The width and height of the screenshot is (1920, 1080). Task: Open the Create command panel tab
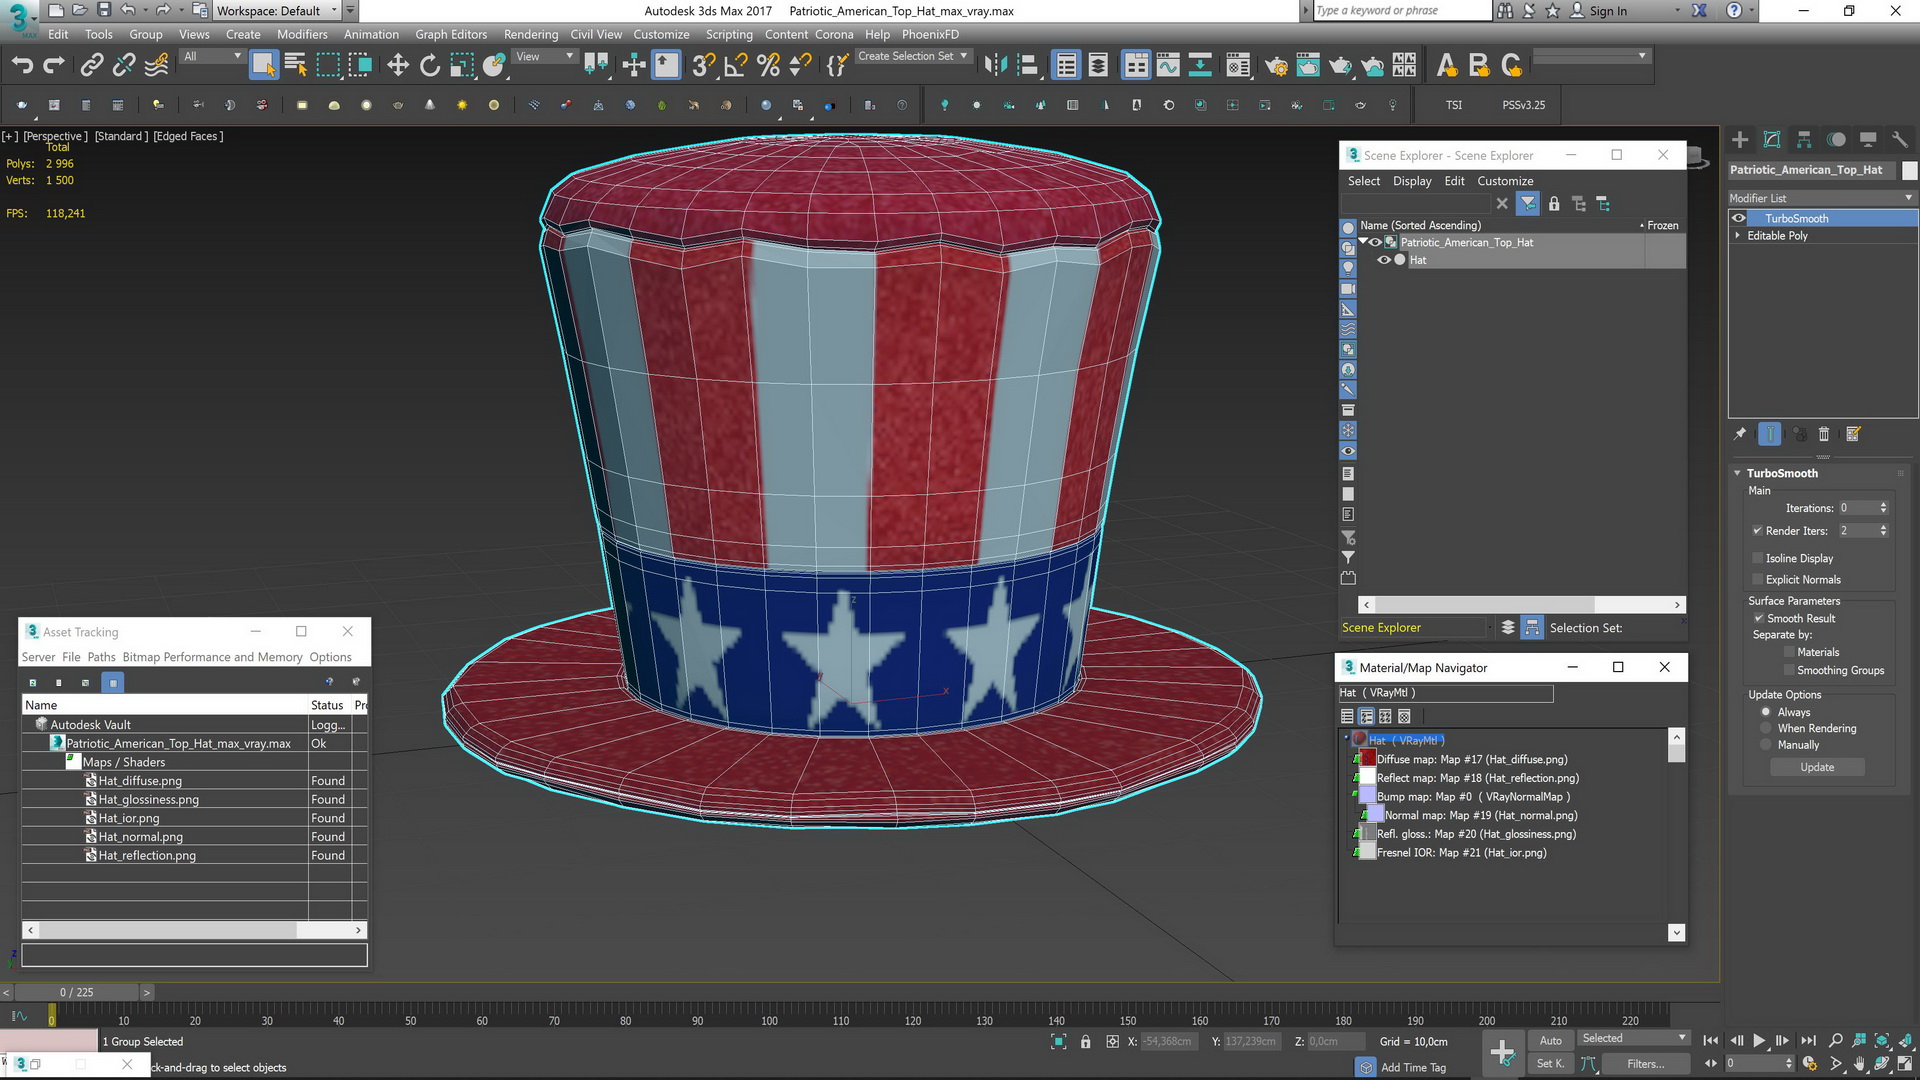[1740, 140]
